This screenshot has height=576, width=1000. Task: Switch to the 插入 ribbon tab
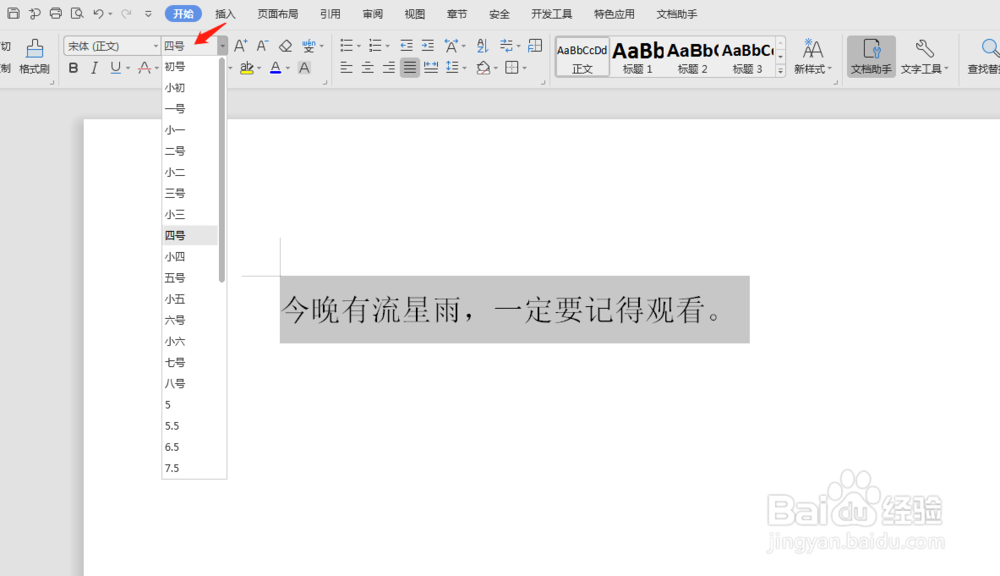click(224, 13)
